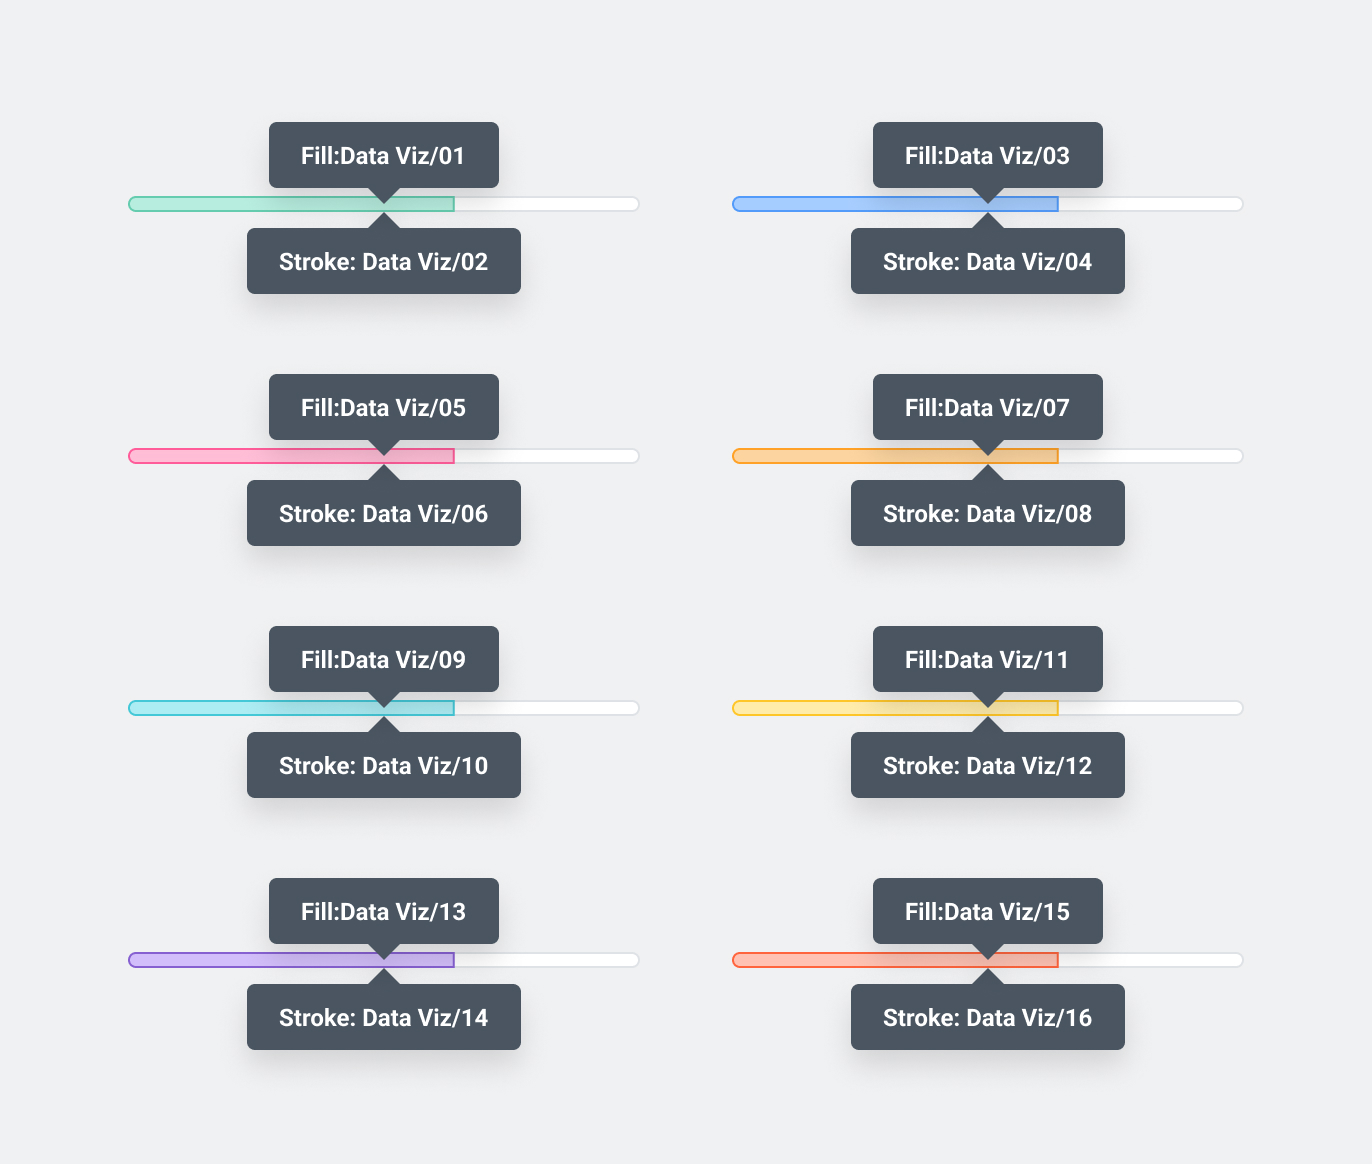The width and height of the screenshot is (1372, 1164).
Task: Click the Fill:Data Viz/05 tooltip
Action: (383, 407)
